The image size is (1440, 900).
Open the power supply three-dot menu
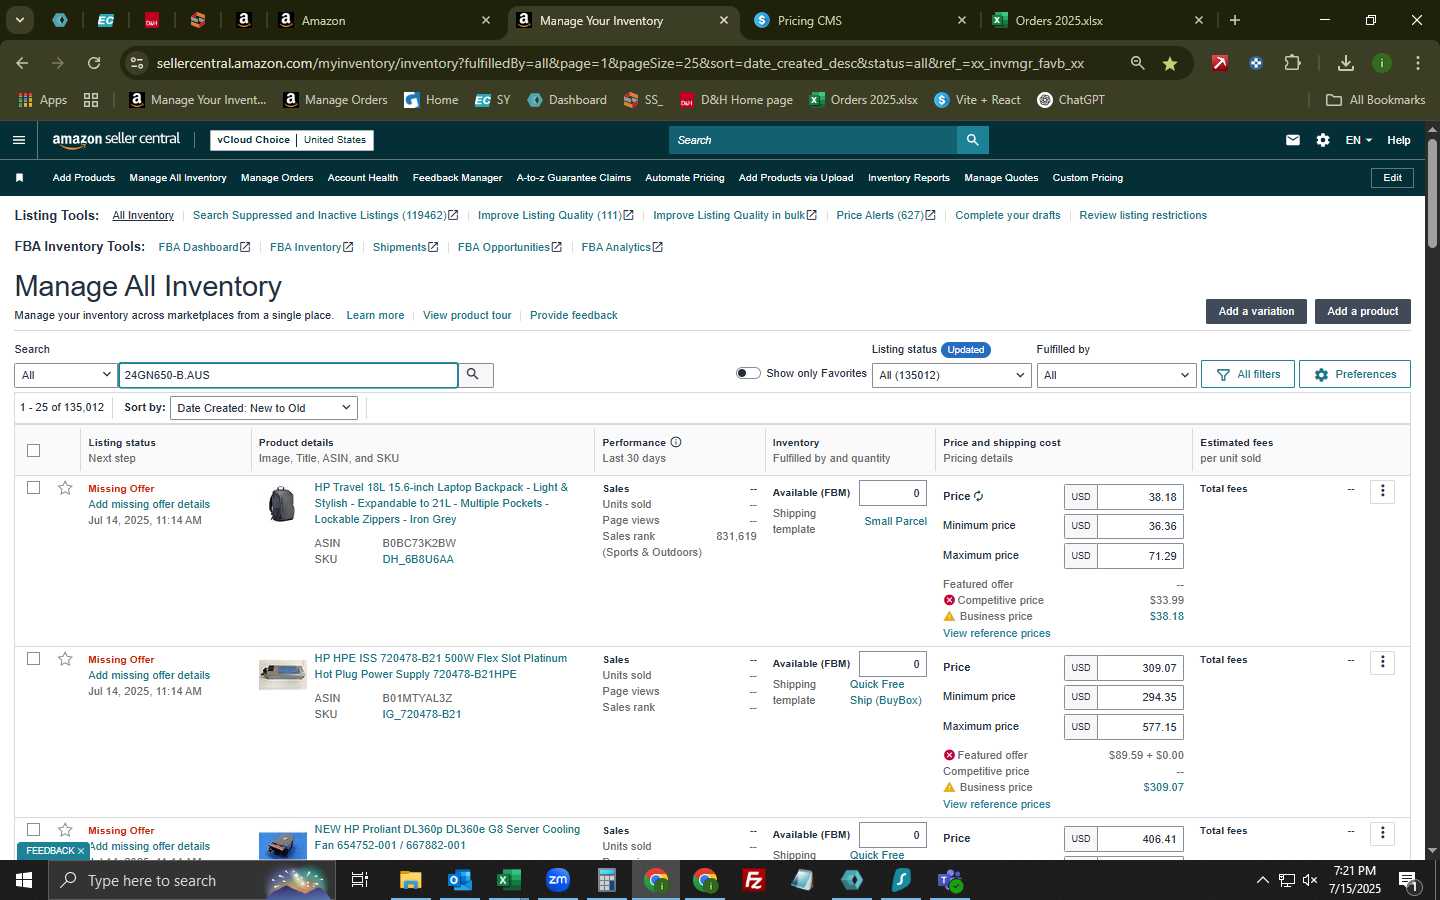(1382, 662)
